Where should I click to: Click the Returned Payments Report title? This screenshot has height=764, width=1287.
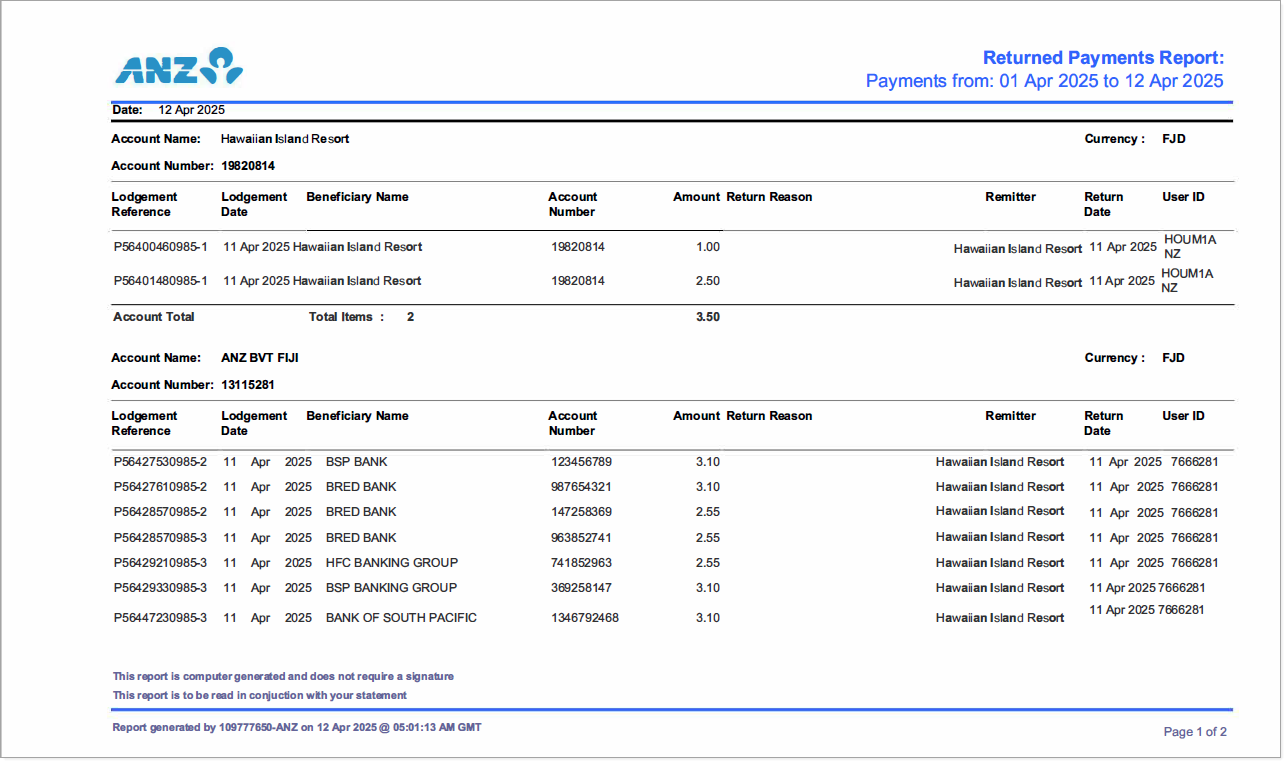[x=1103, y=57]
